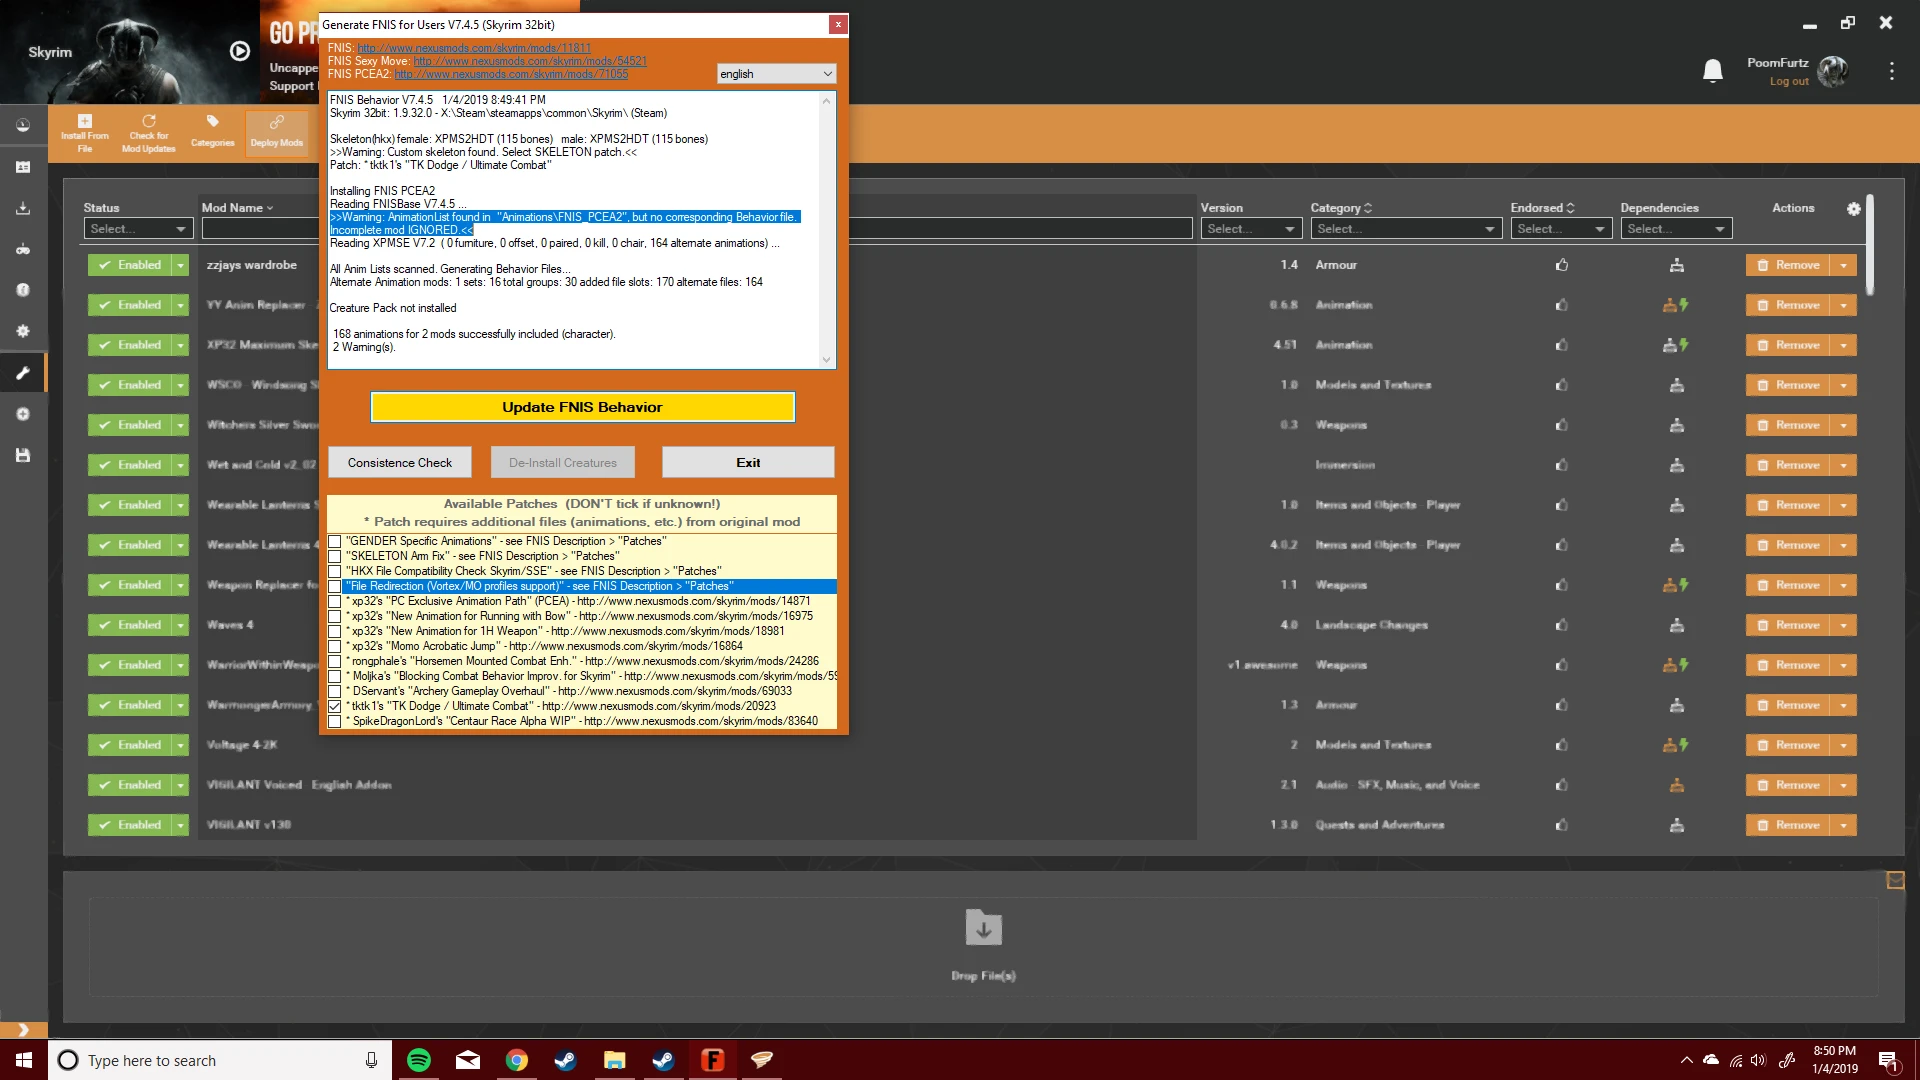Open the settings gear in Vortex sidebar
The width and height of the screenshot is (1920, 1080).
23,331
